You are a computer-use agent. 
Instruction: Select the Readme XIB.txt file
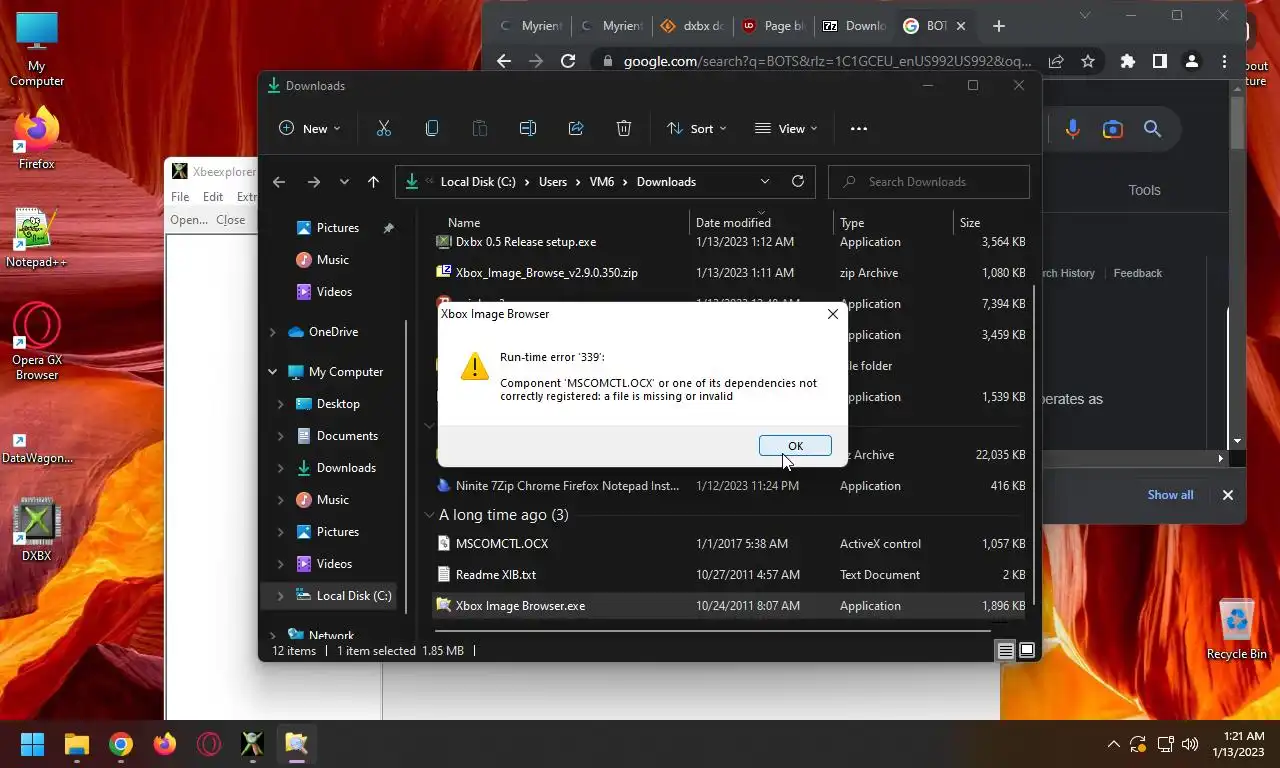point(731,575)
